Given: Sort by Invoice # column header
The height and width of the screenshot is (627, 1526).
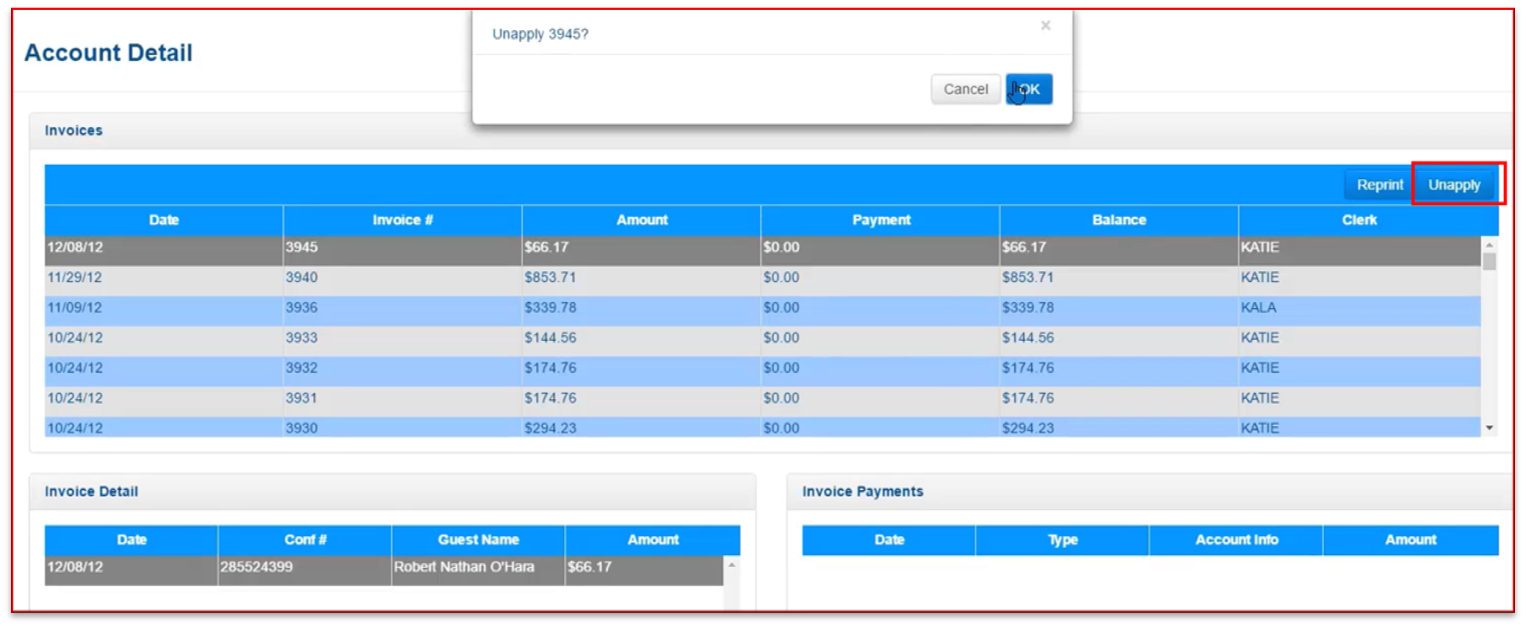Looking at the screenshot, I should pyautogui.click(x=402, y=220).
